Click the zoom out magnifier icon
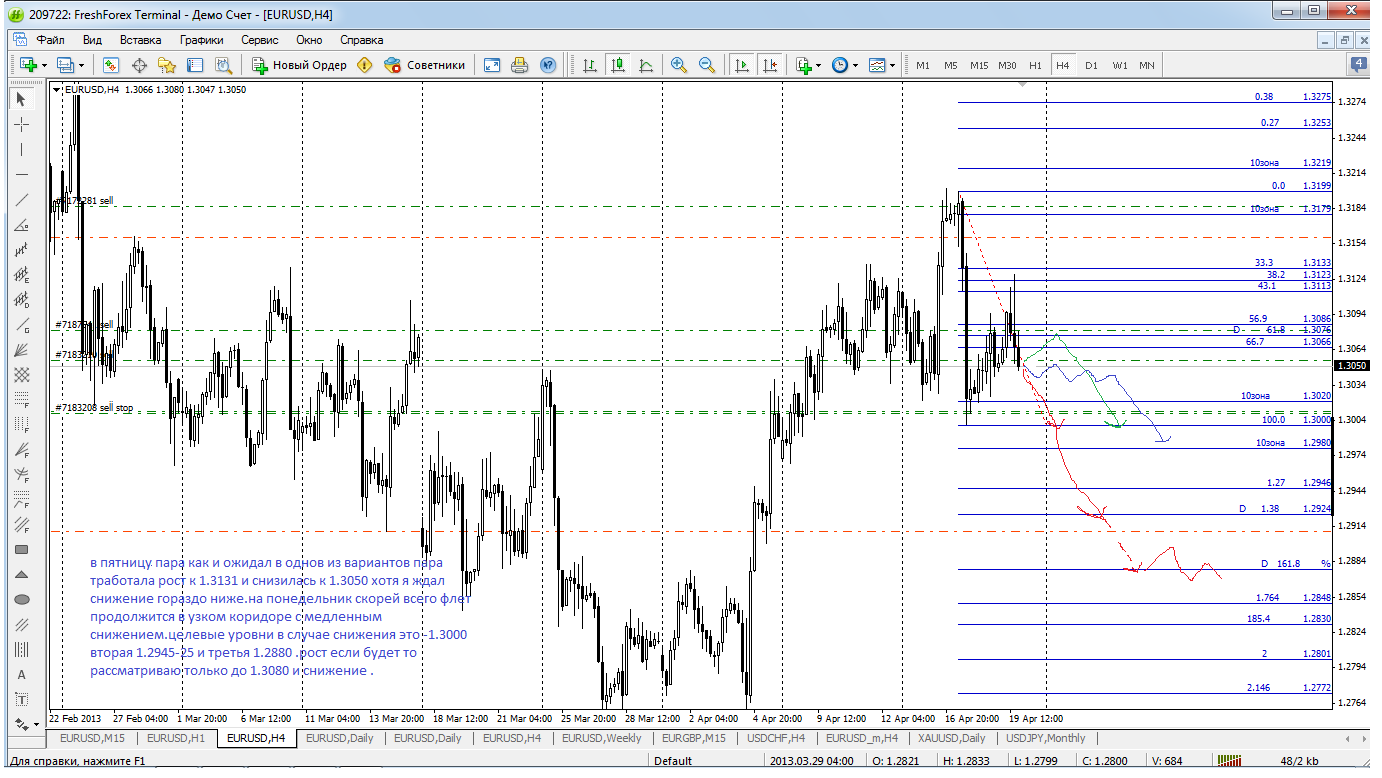The image size is (1382, 778). pyautogui.click(x=707, y=65)
